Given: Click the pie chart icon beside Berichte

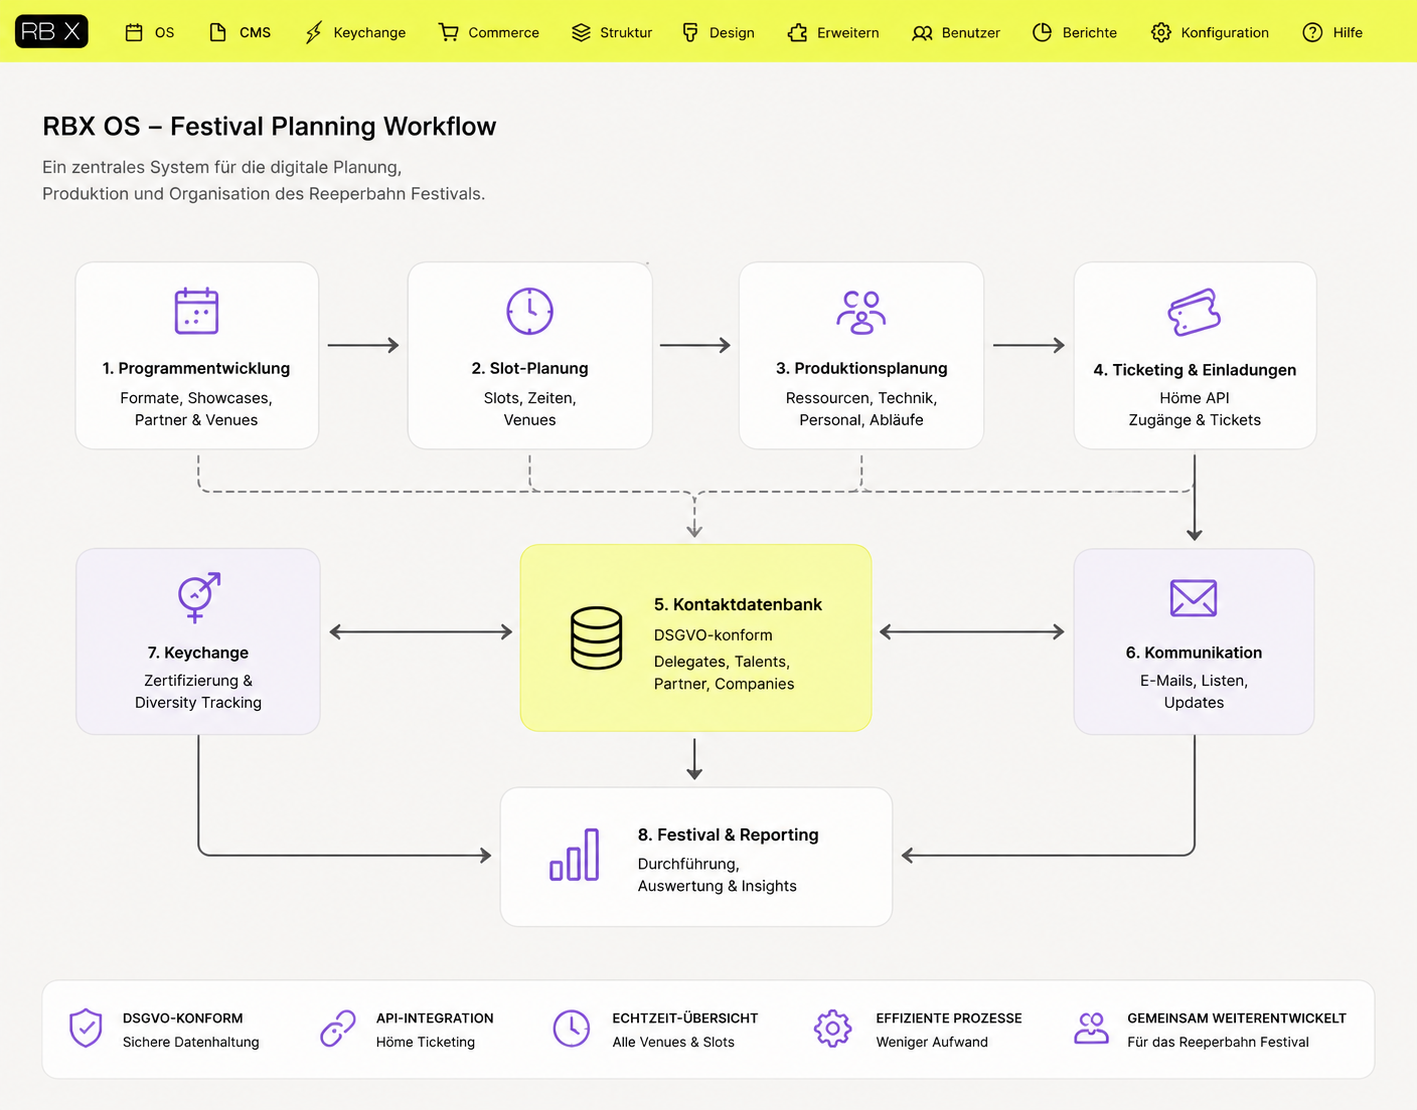Looking at the screenshot, I should pyautogui.click(x=1042, y=32).
